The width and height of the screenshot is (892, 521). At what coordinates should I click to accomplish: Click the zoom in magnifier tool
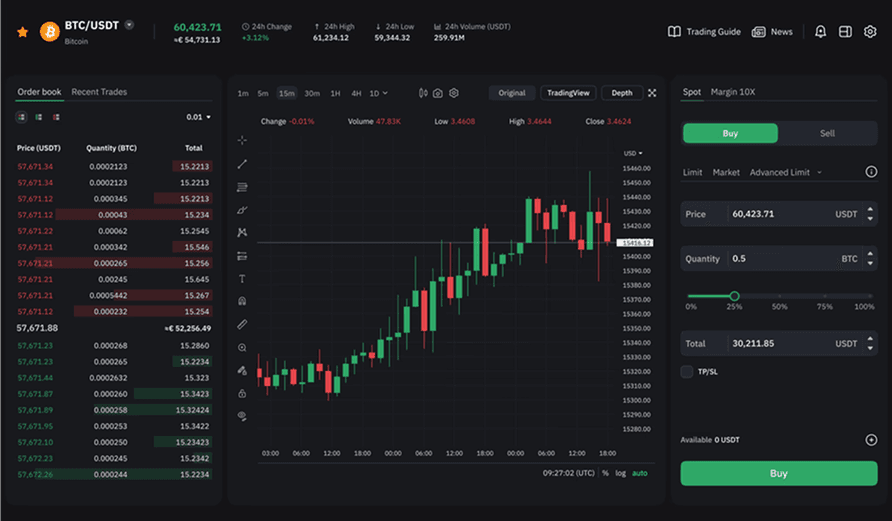[x=242, y=348]
